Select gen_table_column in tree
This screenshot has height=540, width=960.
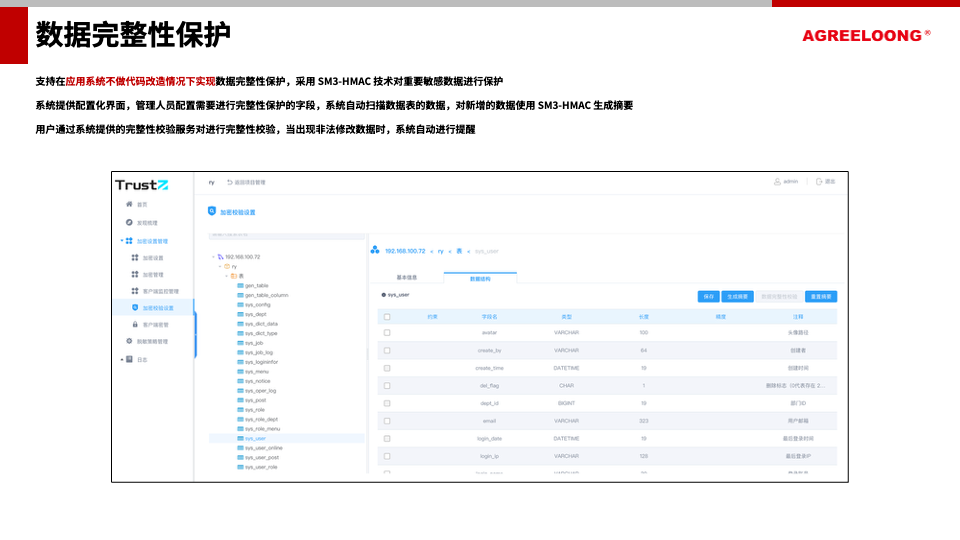pyautogui.click(x=266, y=295)
